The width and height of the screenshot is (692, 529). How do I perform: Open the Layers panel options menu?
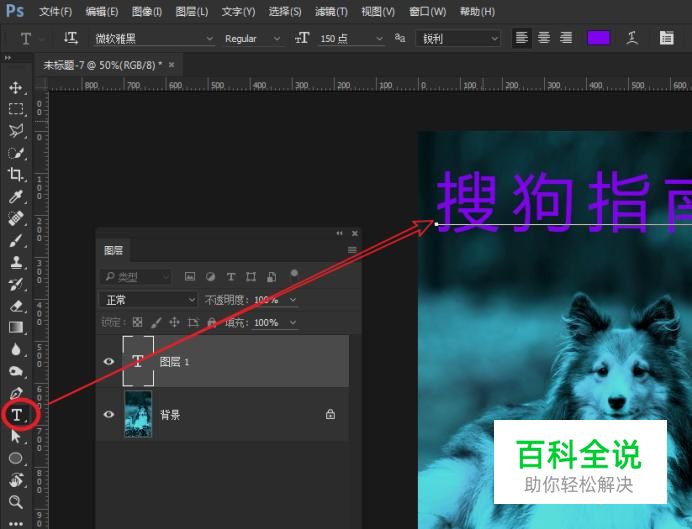pos(352,250)
